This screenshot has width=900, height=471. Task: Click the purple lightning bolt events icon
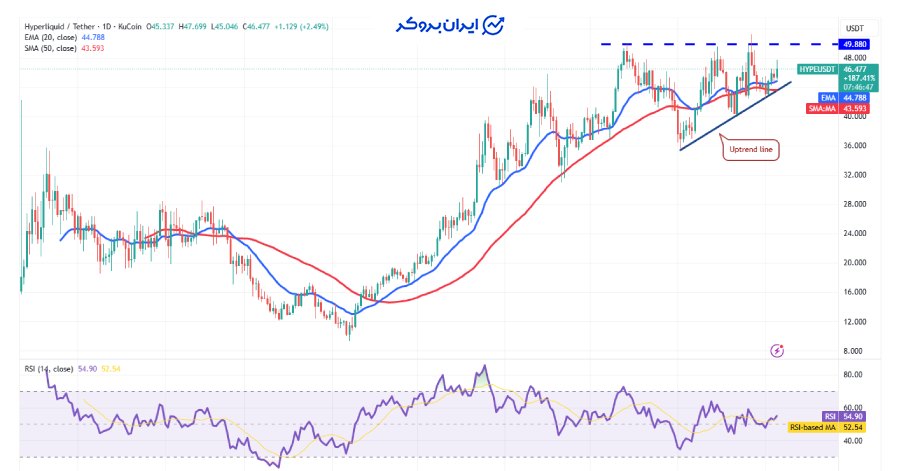[777, 350]
